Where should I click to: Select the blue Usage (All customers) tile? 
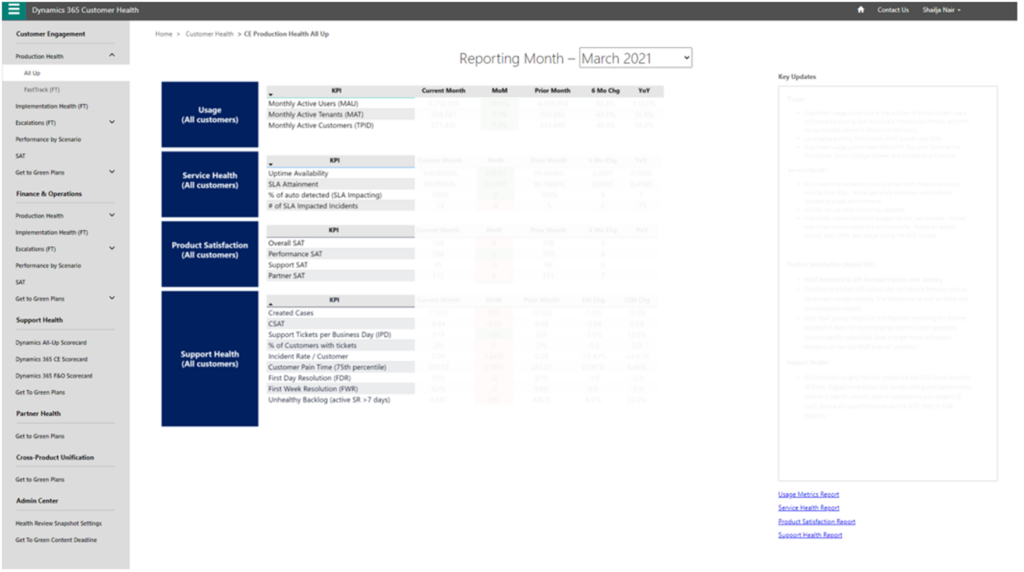click(x=210, y=115)
